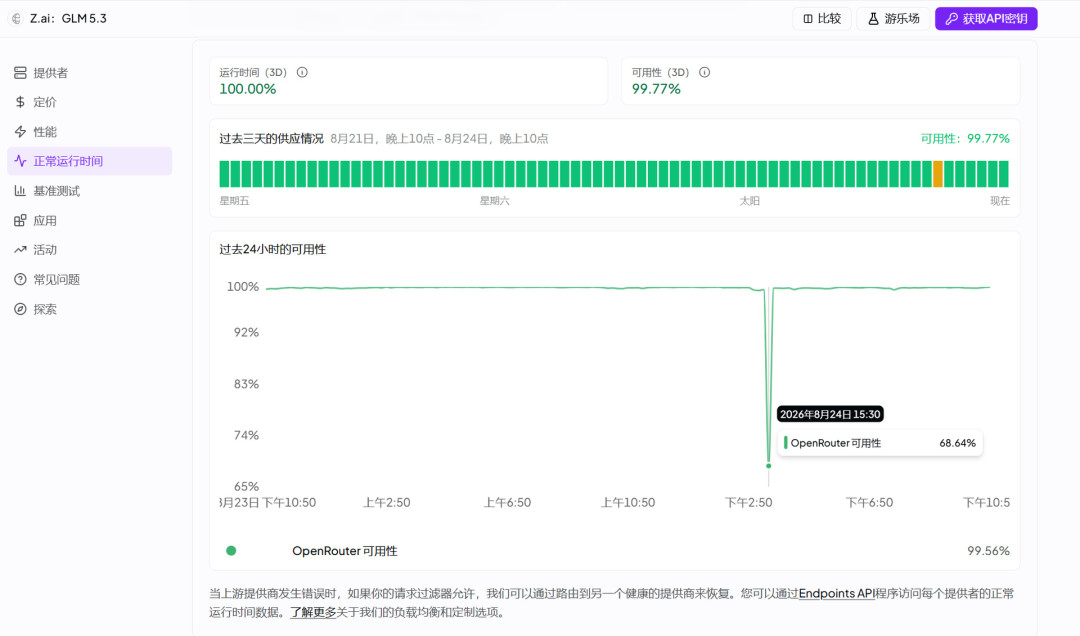Click the green legend dot for OpenRouter 可用性
The height and width of the screenshot is (636, 1080).
click(x=231, y=551)
